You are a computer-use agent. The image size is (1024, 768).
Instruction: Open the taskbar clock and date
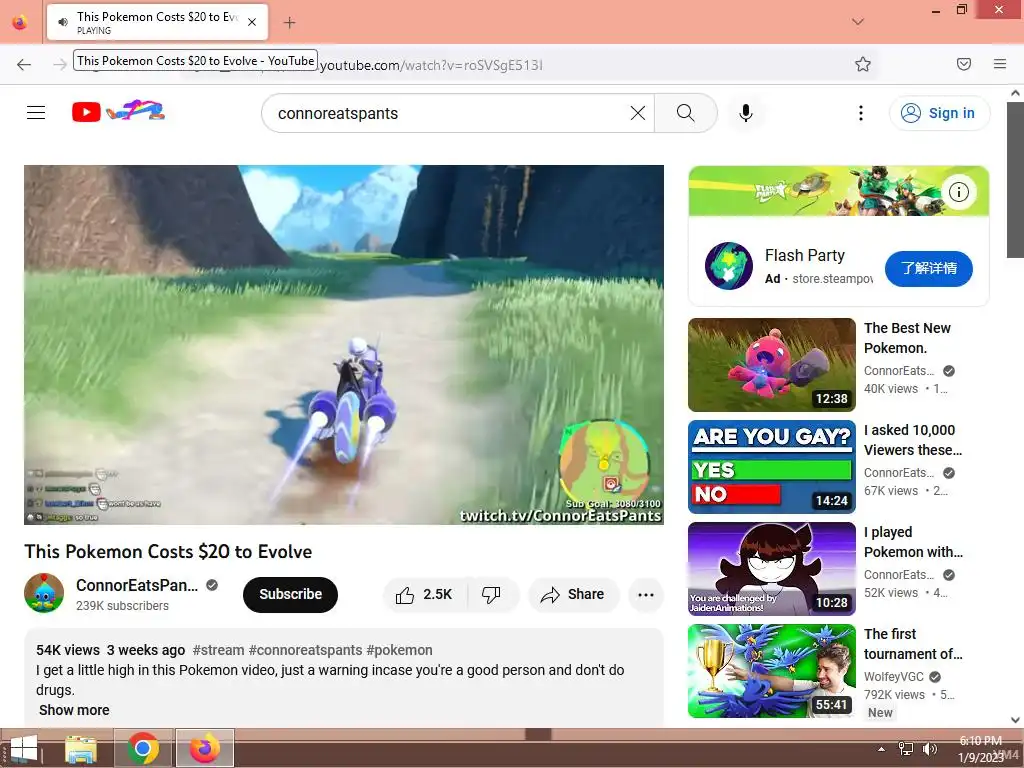(980, 749)
